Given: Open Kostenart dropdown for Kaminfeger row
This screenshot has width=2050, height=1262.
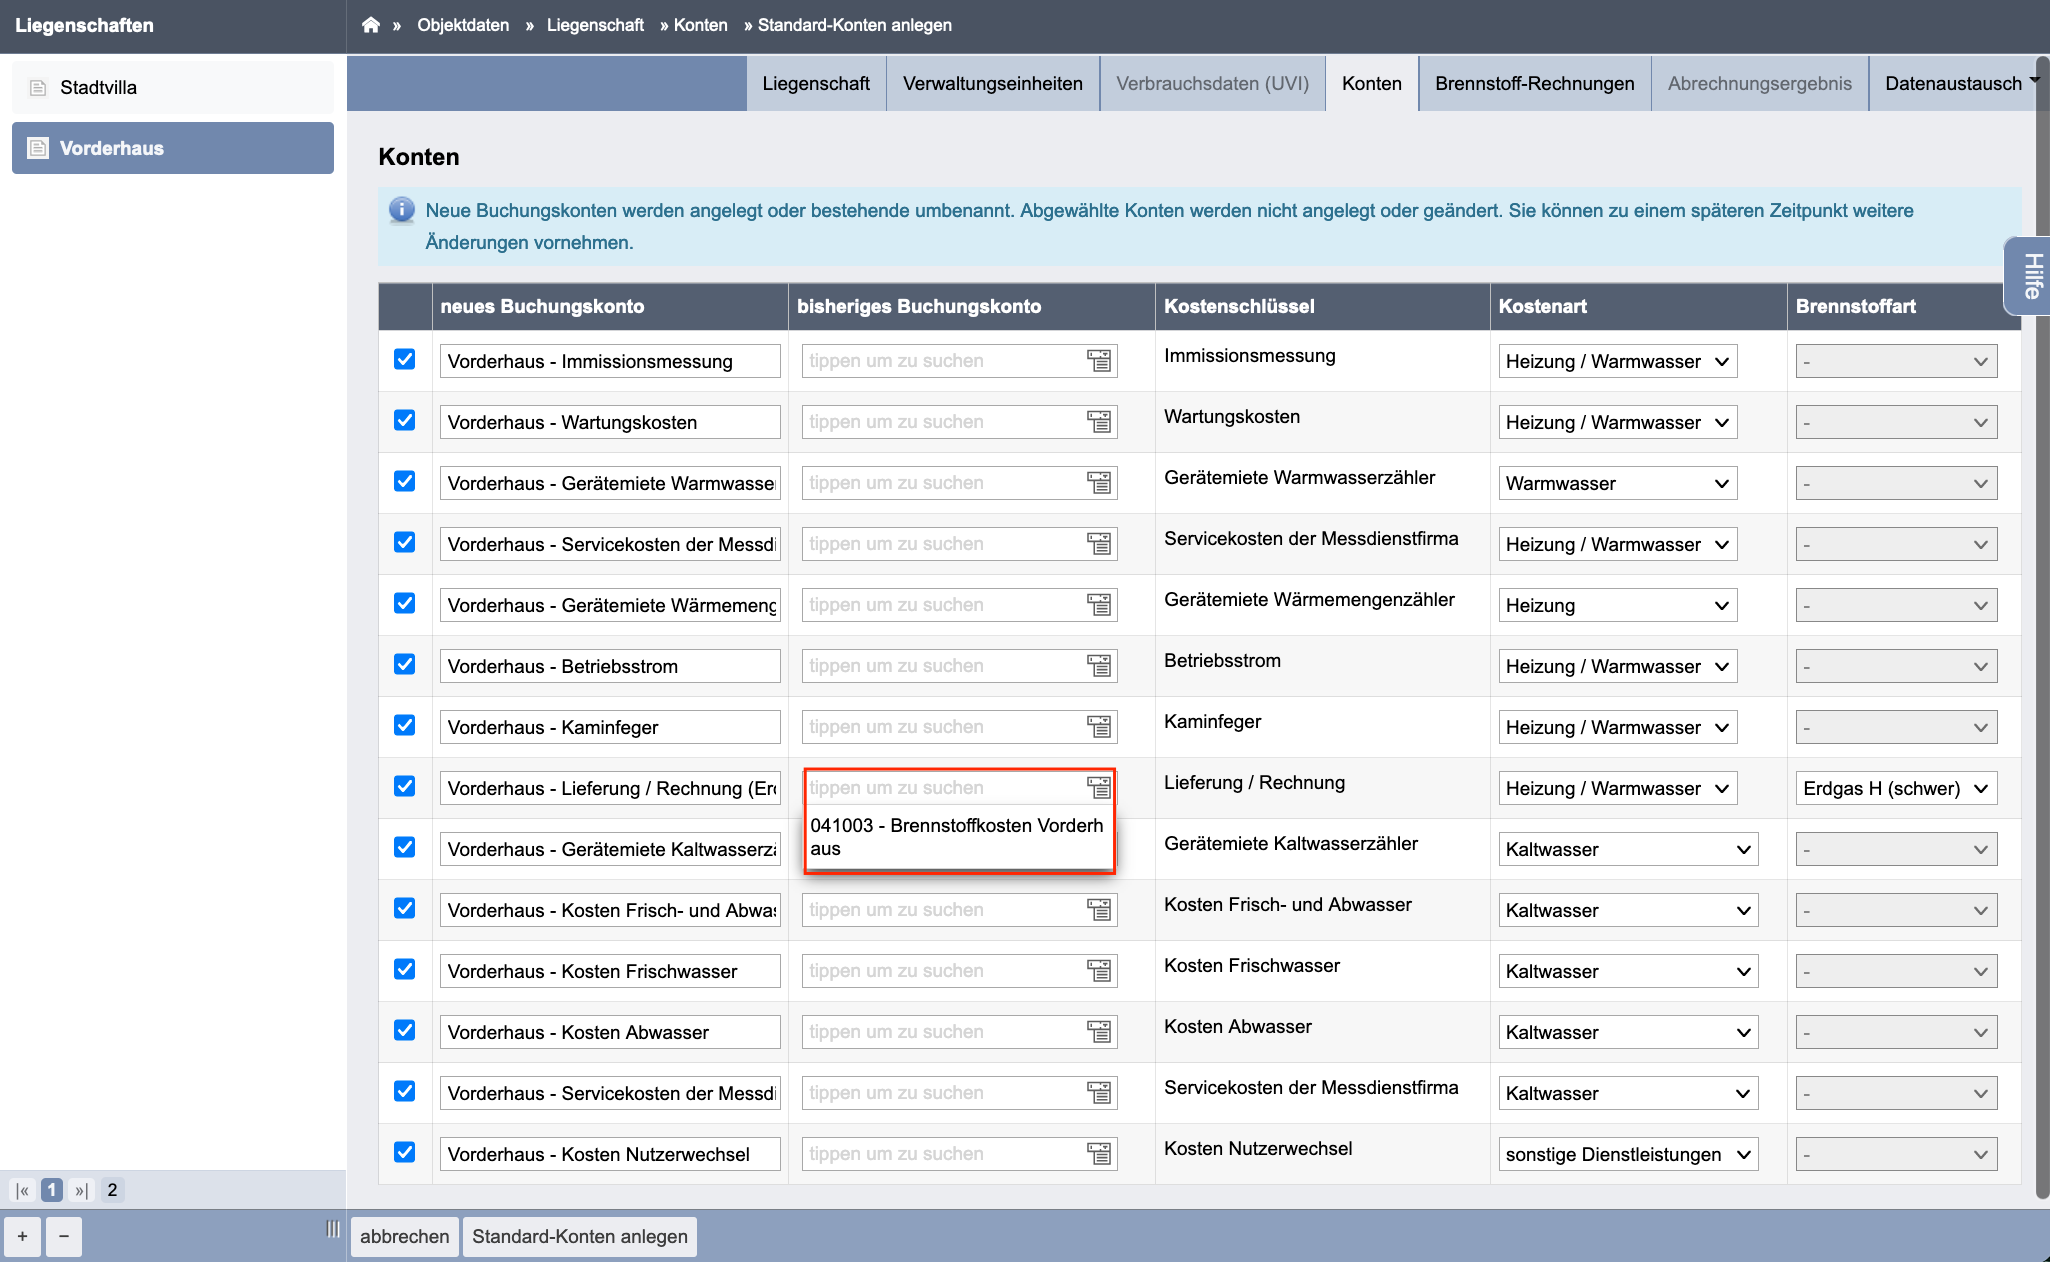Looking at the screenshot, I should coord(1617,727).
